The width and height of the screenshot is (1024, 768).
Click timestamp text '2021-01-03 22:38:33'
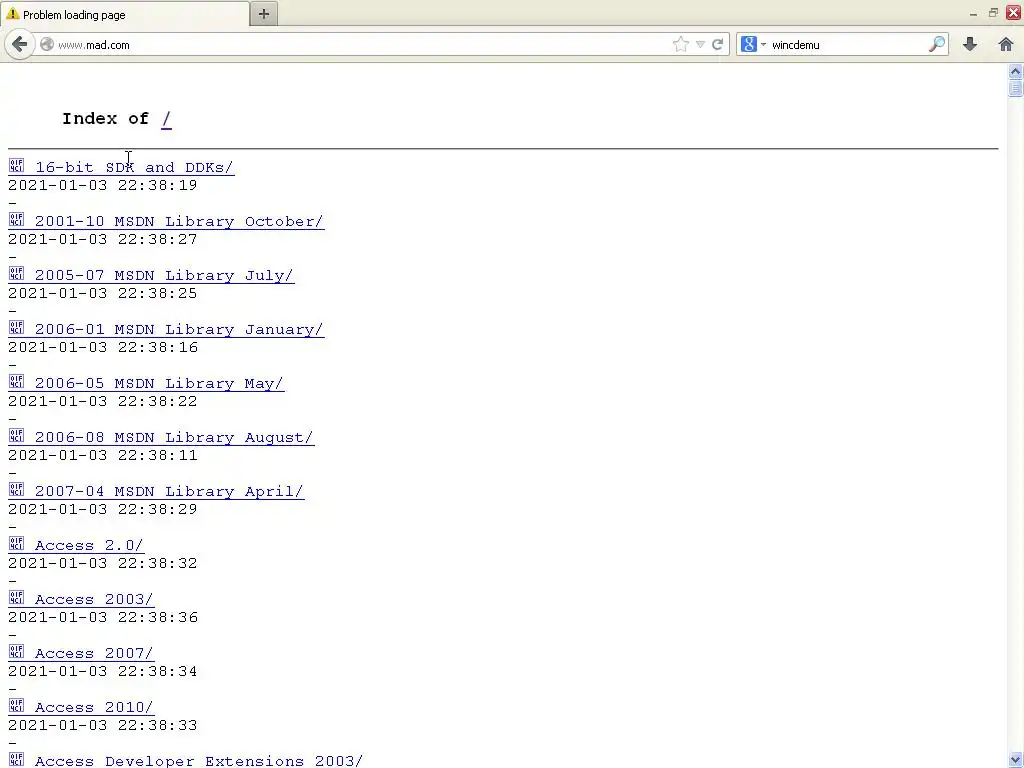(x=103, y=725)
